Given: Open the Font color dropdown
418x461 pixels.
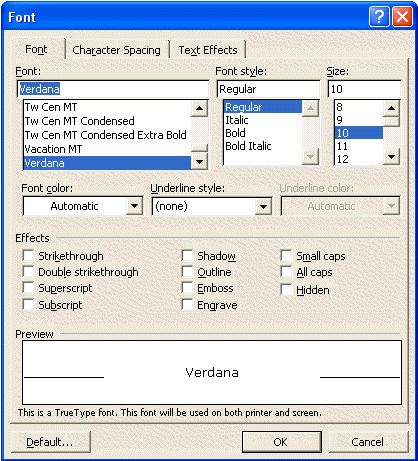Looking at the screenshot, I should pyautogui.click(x=134, y=206).
